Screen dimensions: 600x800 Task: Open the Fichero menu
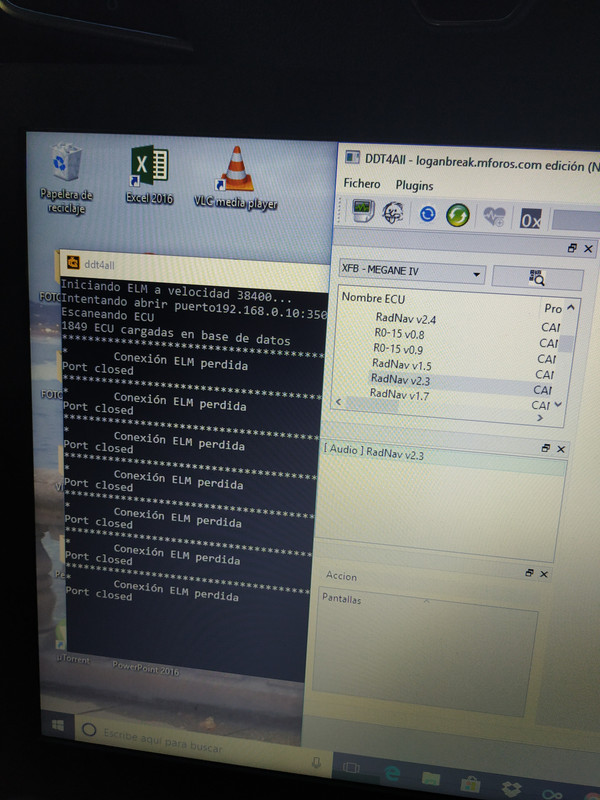362,183
